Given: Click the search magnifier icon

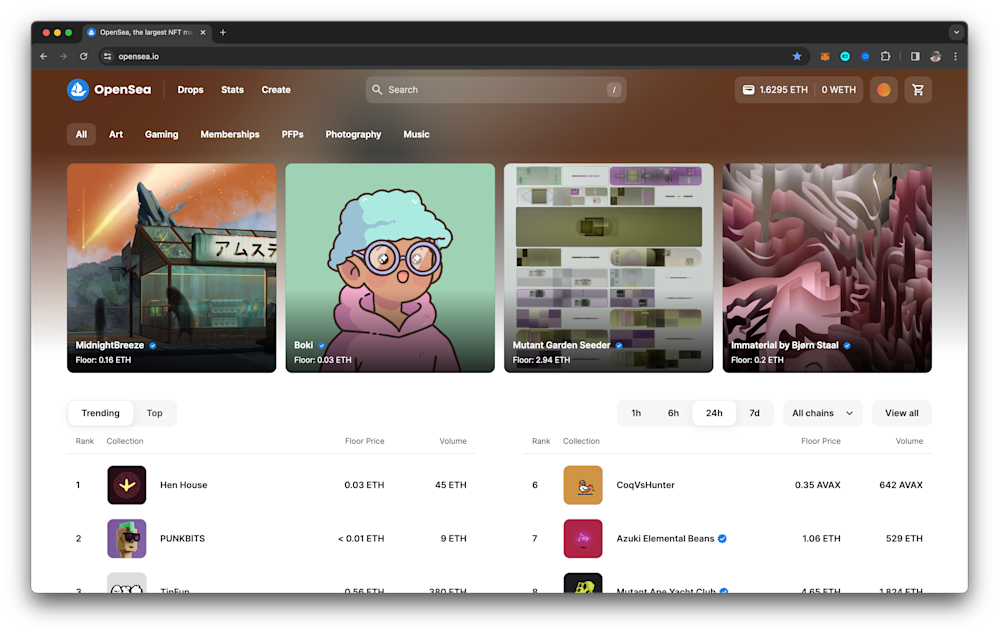Looking at the screenshot, I should tap(377, 90).
